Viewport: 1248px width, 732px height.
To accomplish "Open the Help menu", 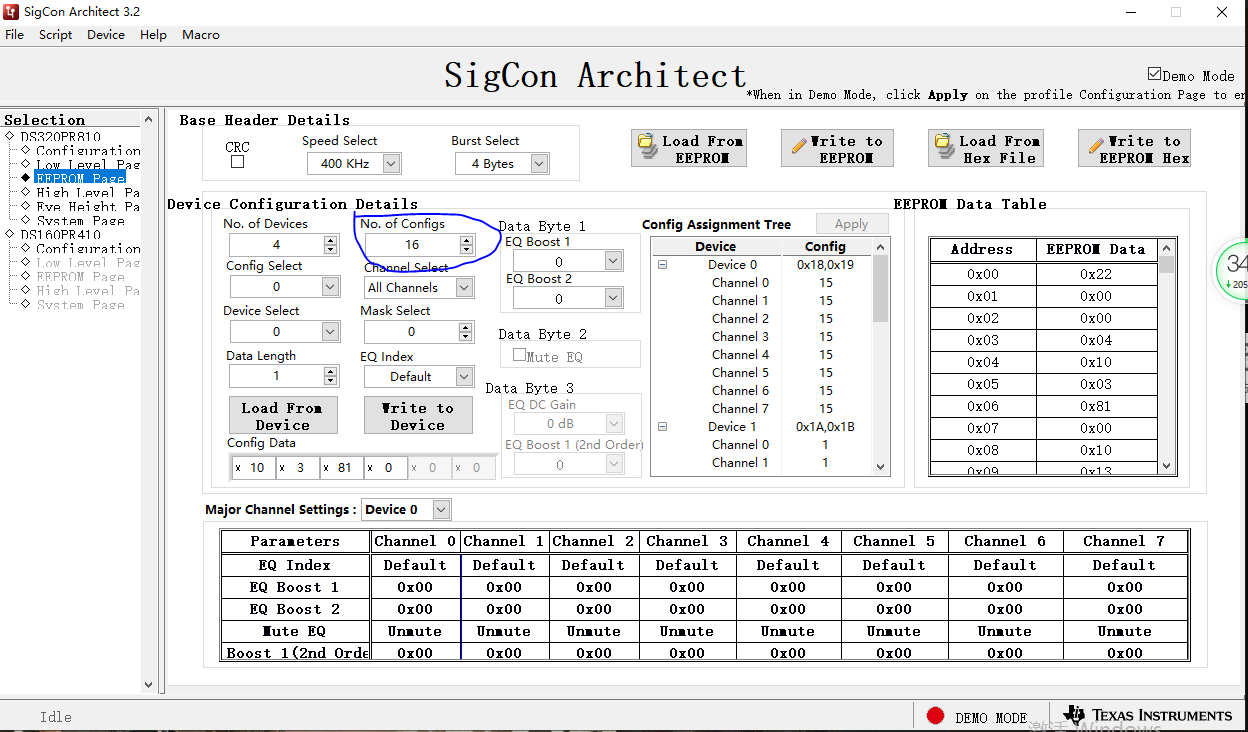I will coord(153,34).
